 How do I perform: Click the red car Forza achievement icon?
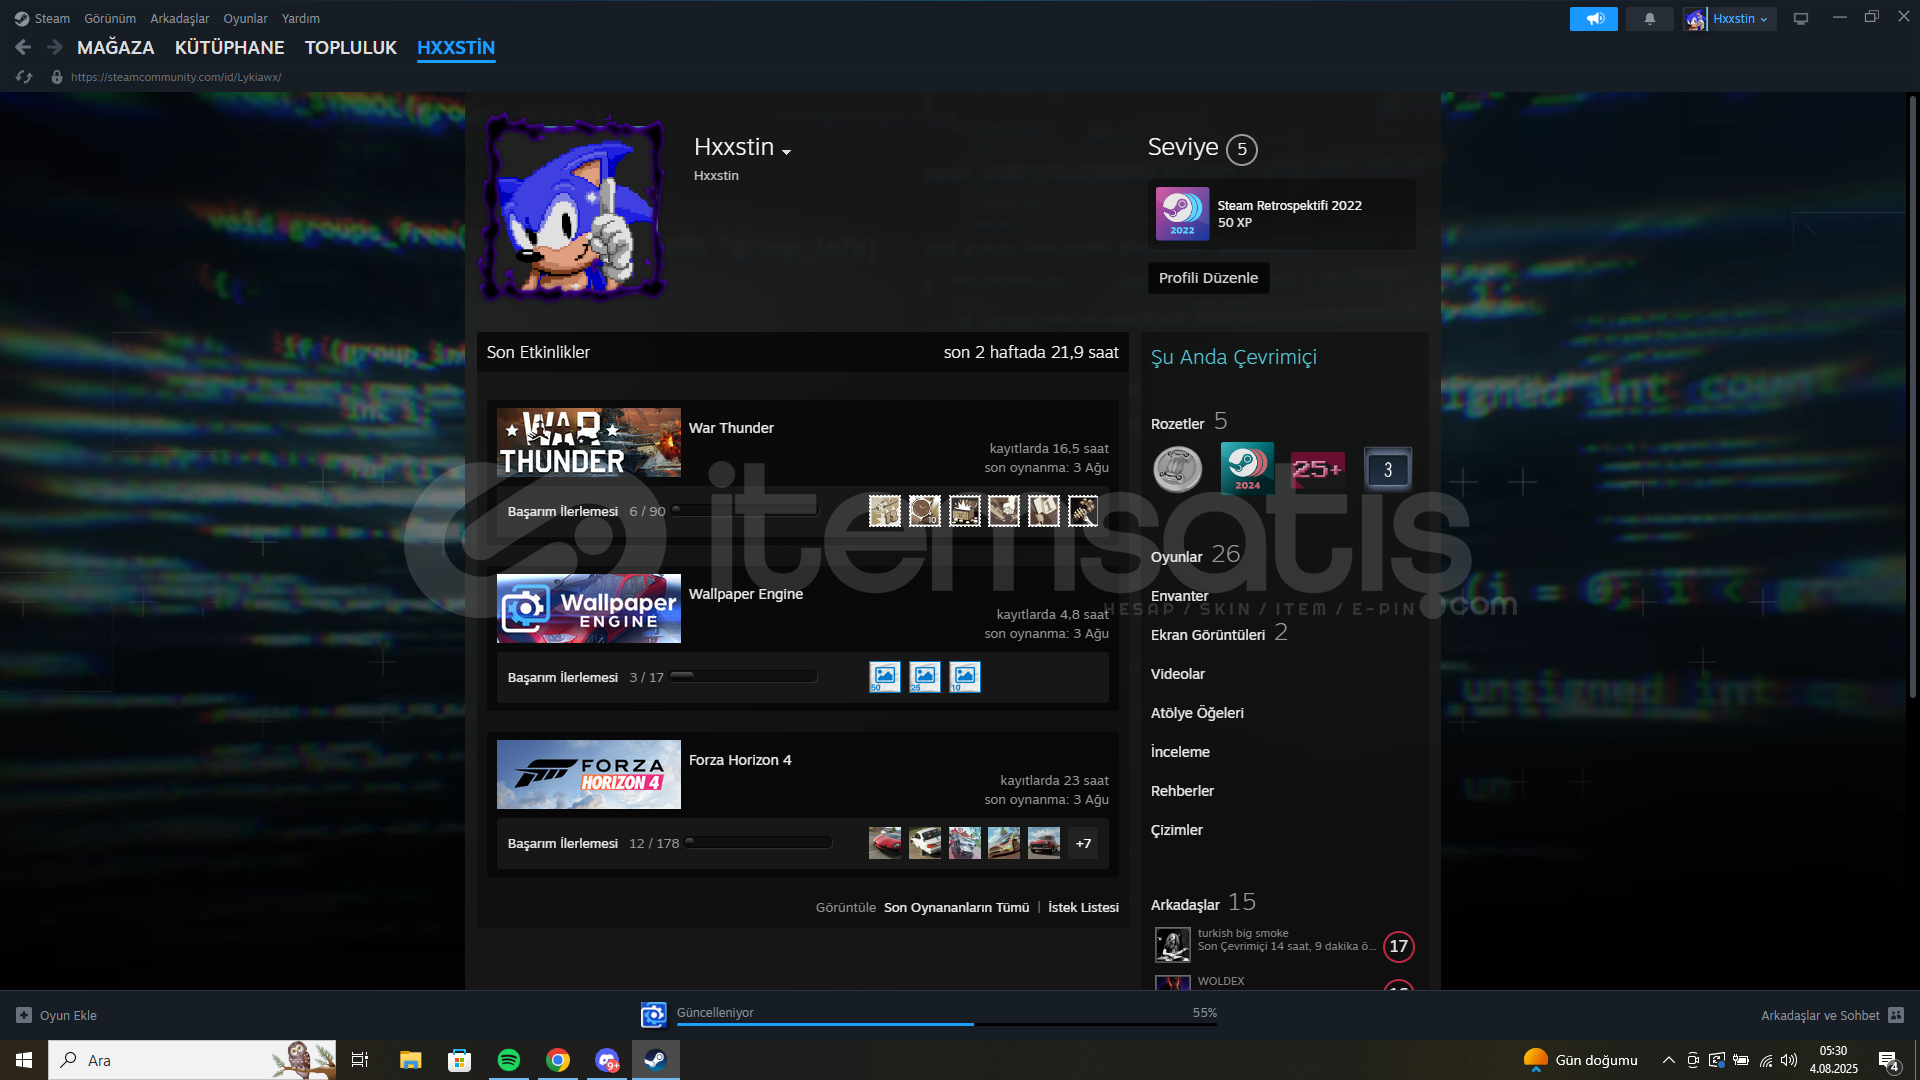pos(885,843)
